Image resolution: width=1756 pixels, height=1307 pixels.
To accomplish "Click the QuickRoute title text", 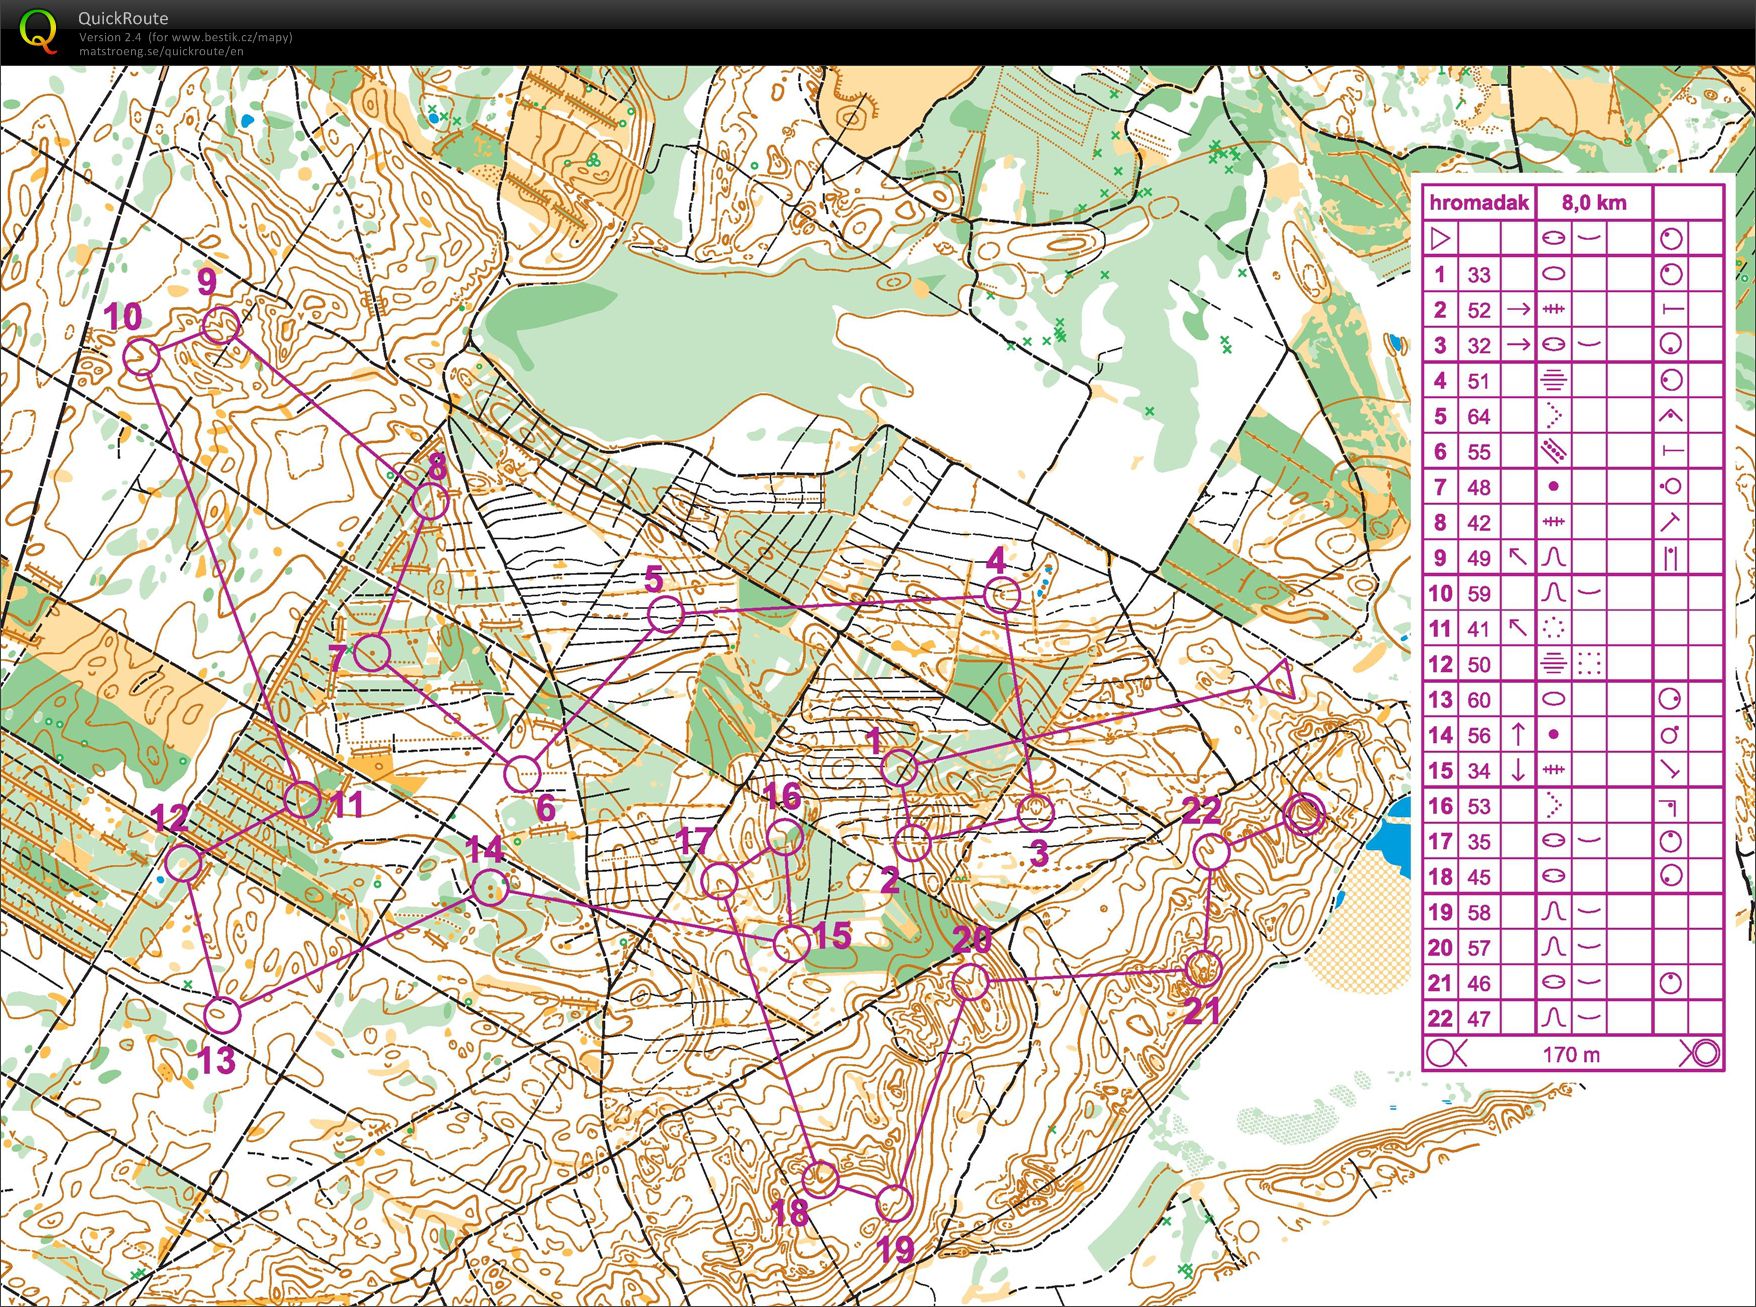I will click(123, 18).
